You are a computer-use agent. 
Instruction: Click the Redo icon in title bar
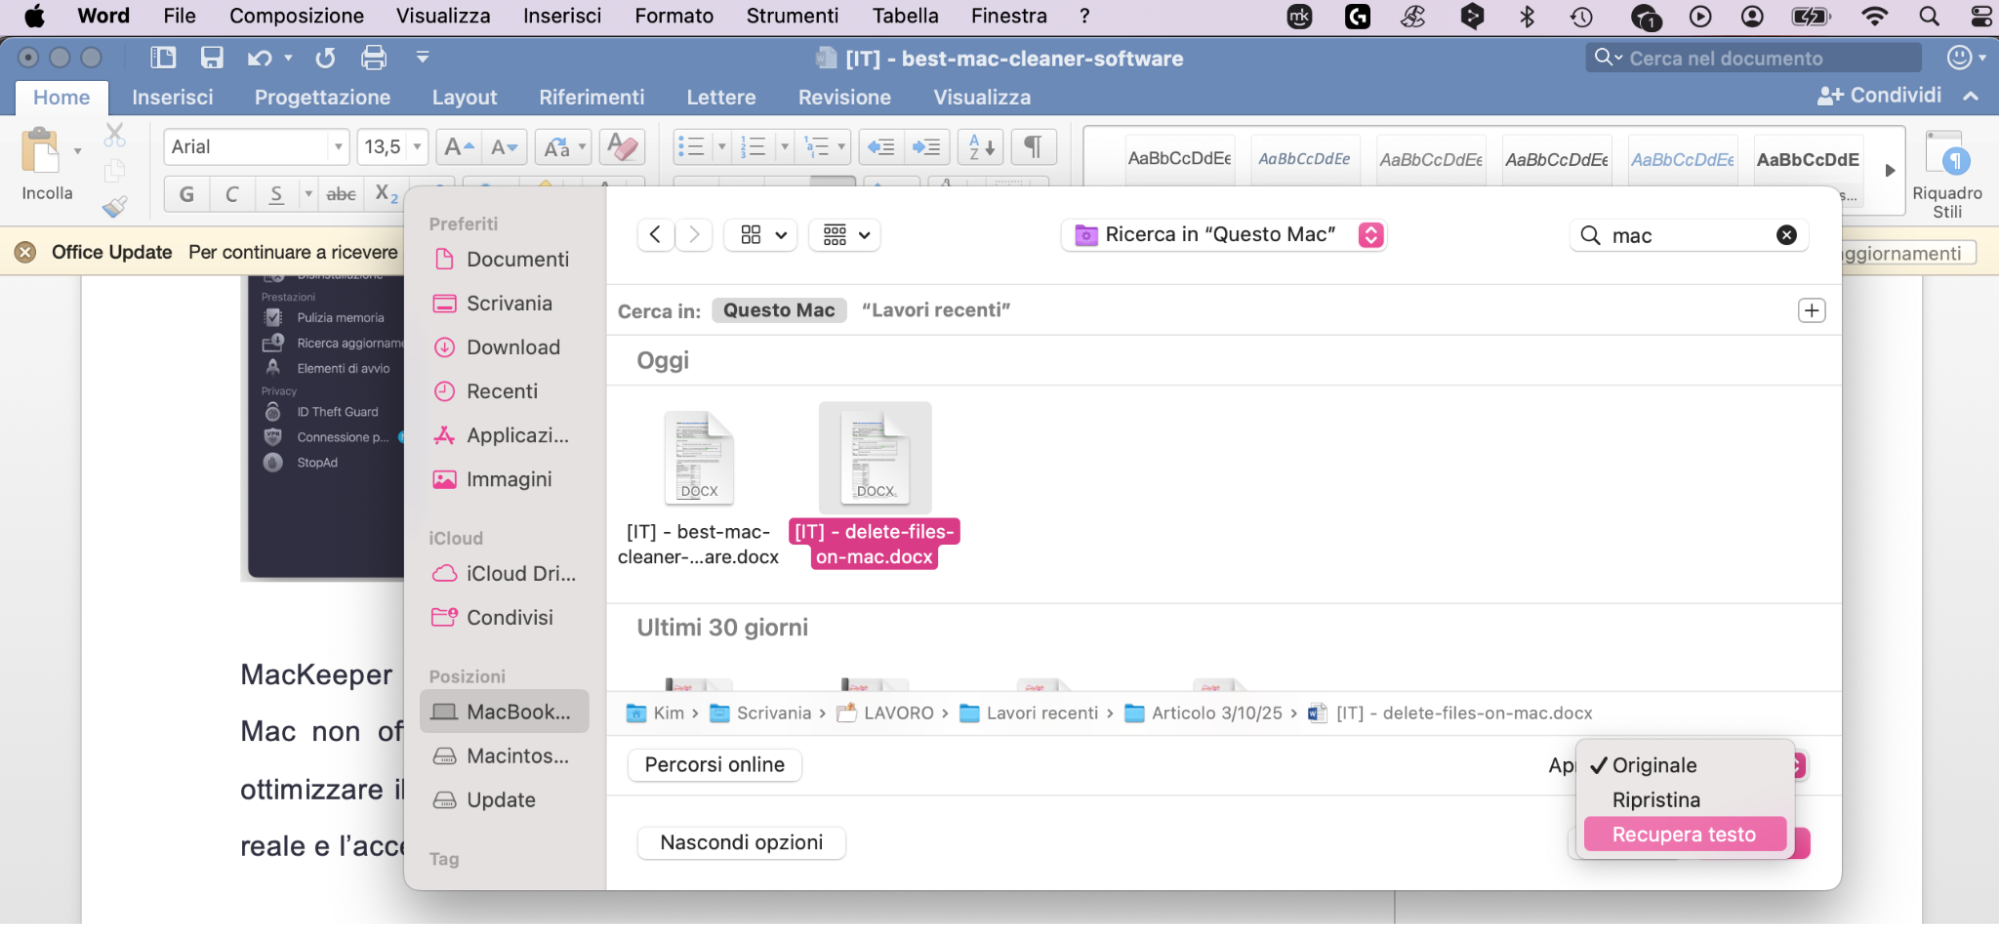pos(325,58)
